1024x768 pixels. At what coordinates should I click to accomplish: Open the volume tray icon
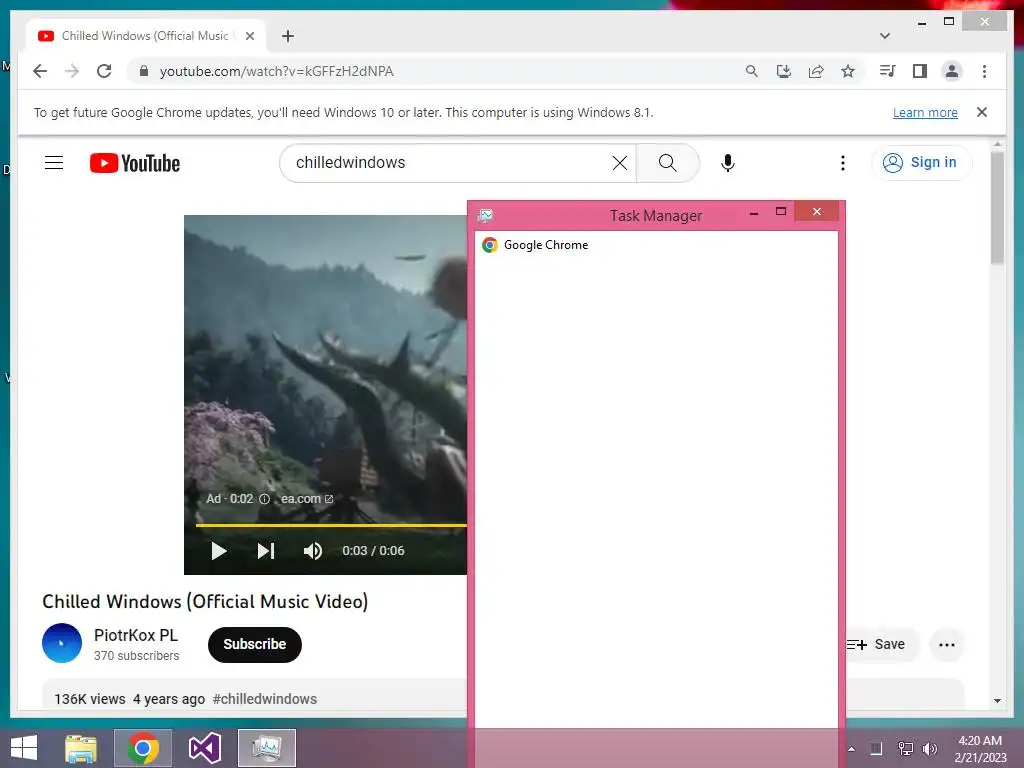click(930, 749)
